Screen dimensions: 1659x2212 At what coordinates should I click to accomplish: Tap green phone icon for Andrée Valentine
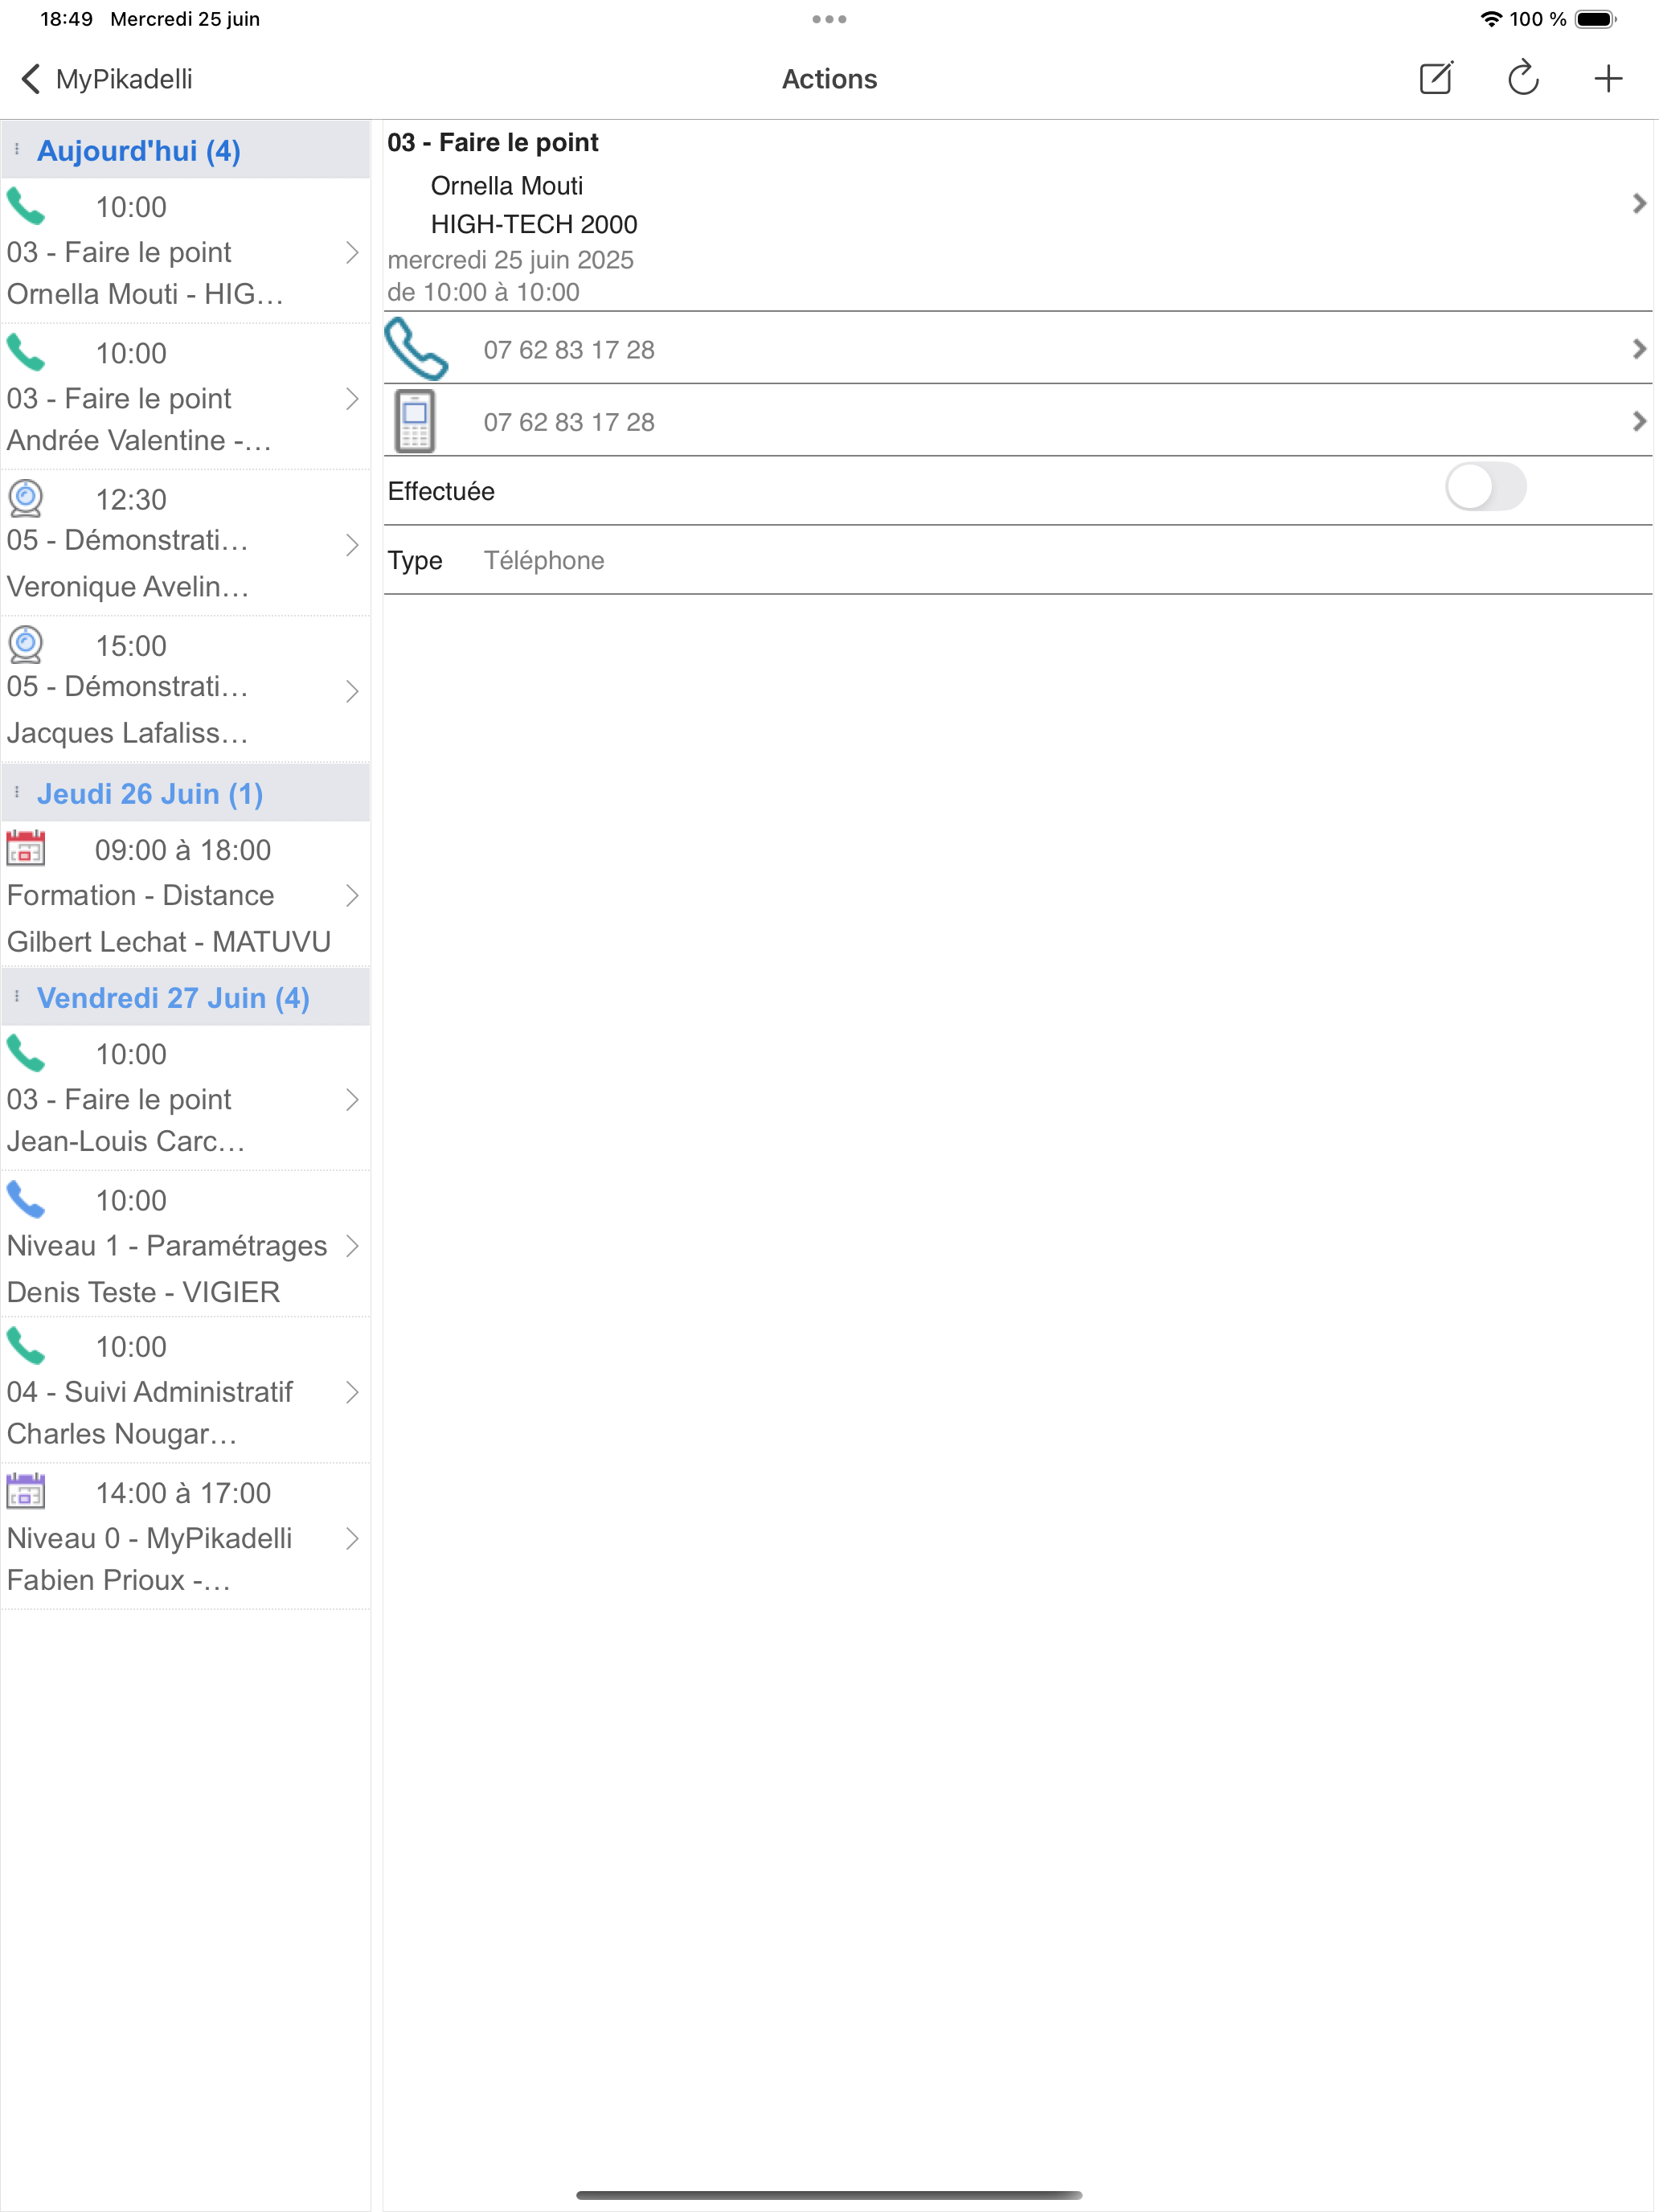26,353
